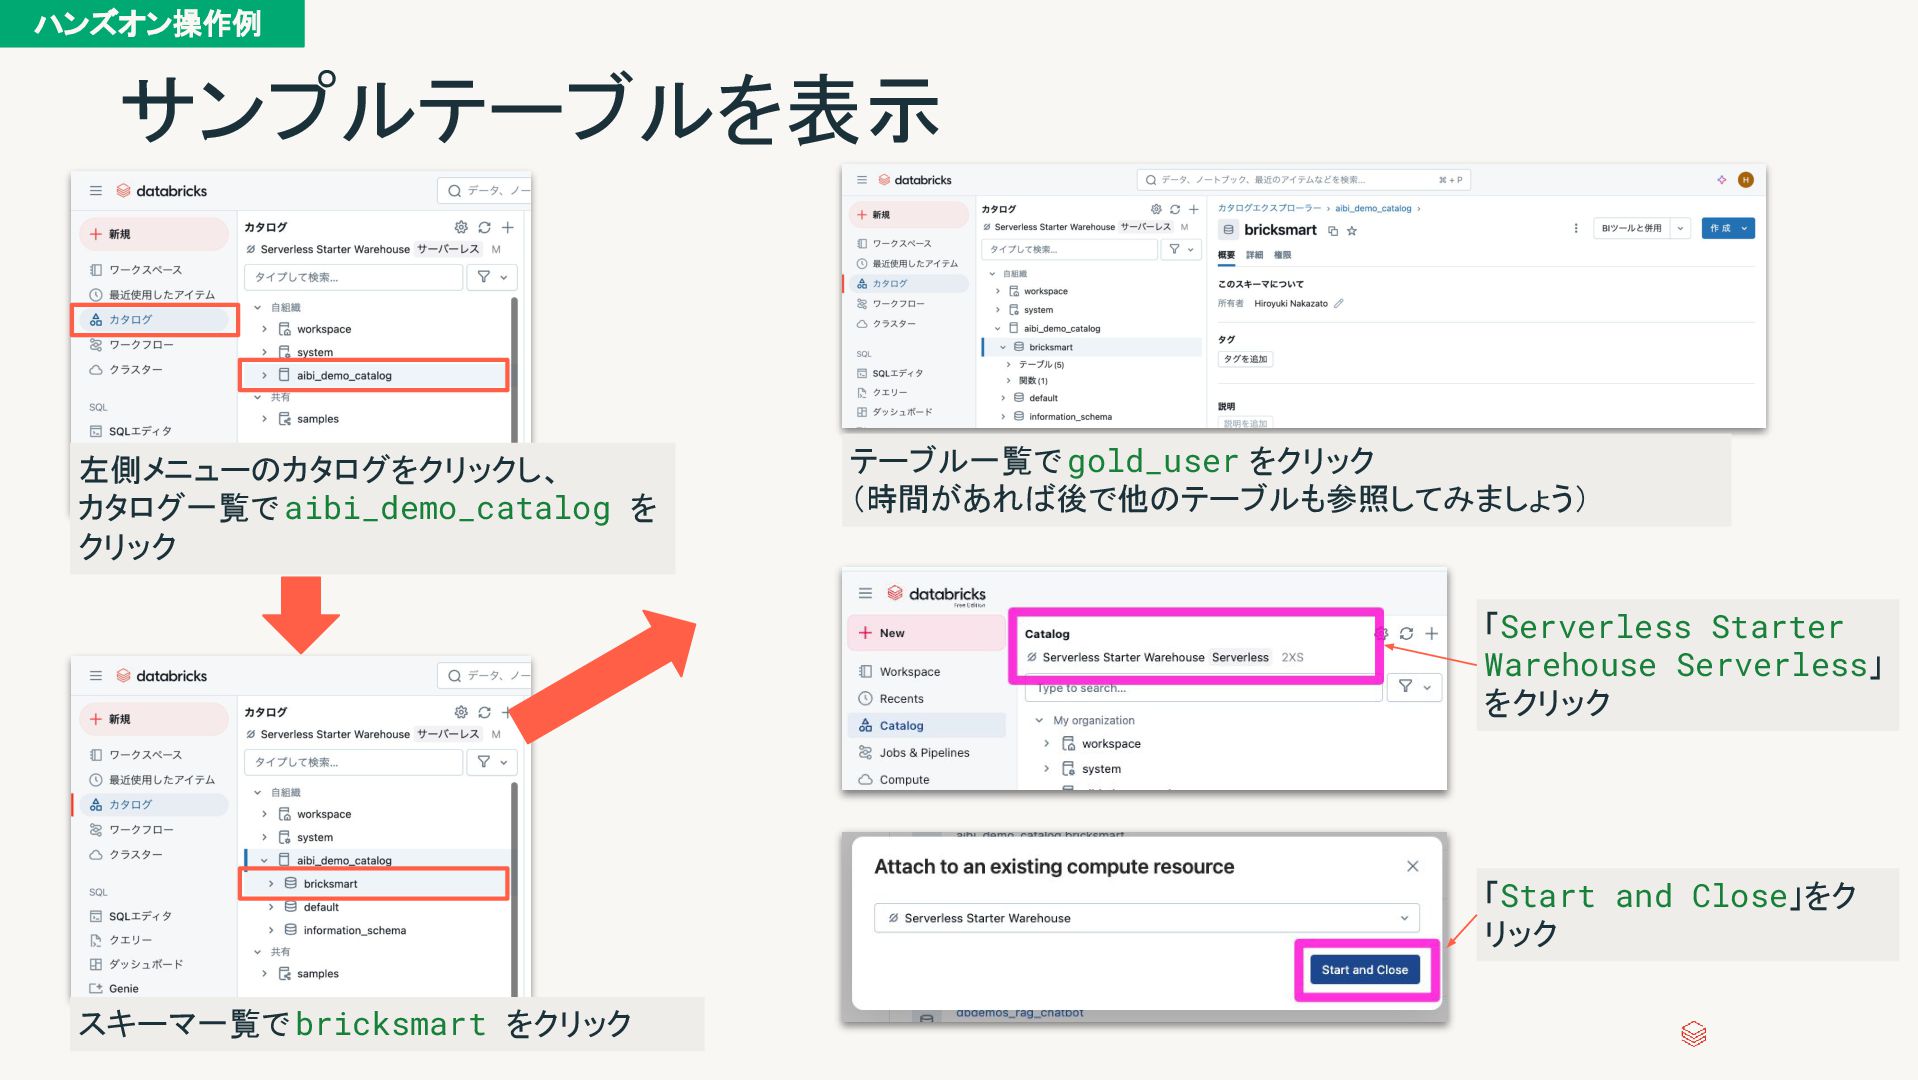Click plus icon in English Catalog screenshot
The height and width of the screenshot is (1080, 1918).
(x=1432, y=633)
